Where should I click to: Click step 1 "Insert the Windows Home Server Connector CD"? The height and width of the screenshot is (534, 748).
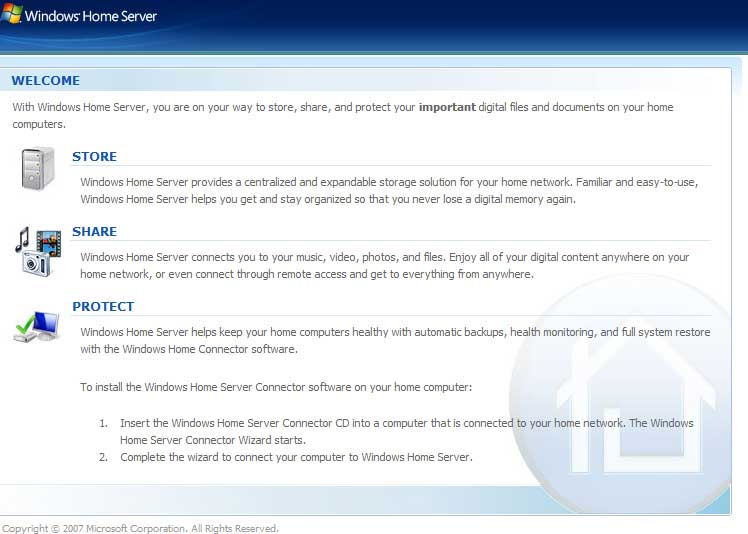(x=406, y=431)
